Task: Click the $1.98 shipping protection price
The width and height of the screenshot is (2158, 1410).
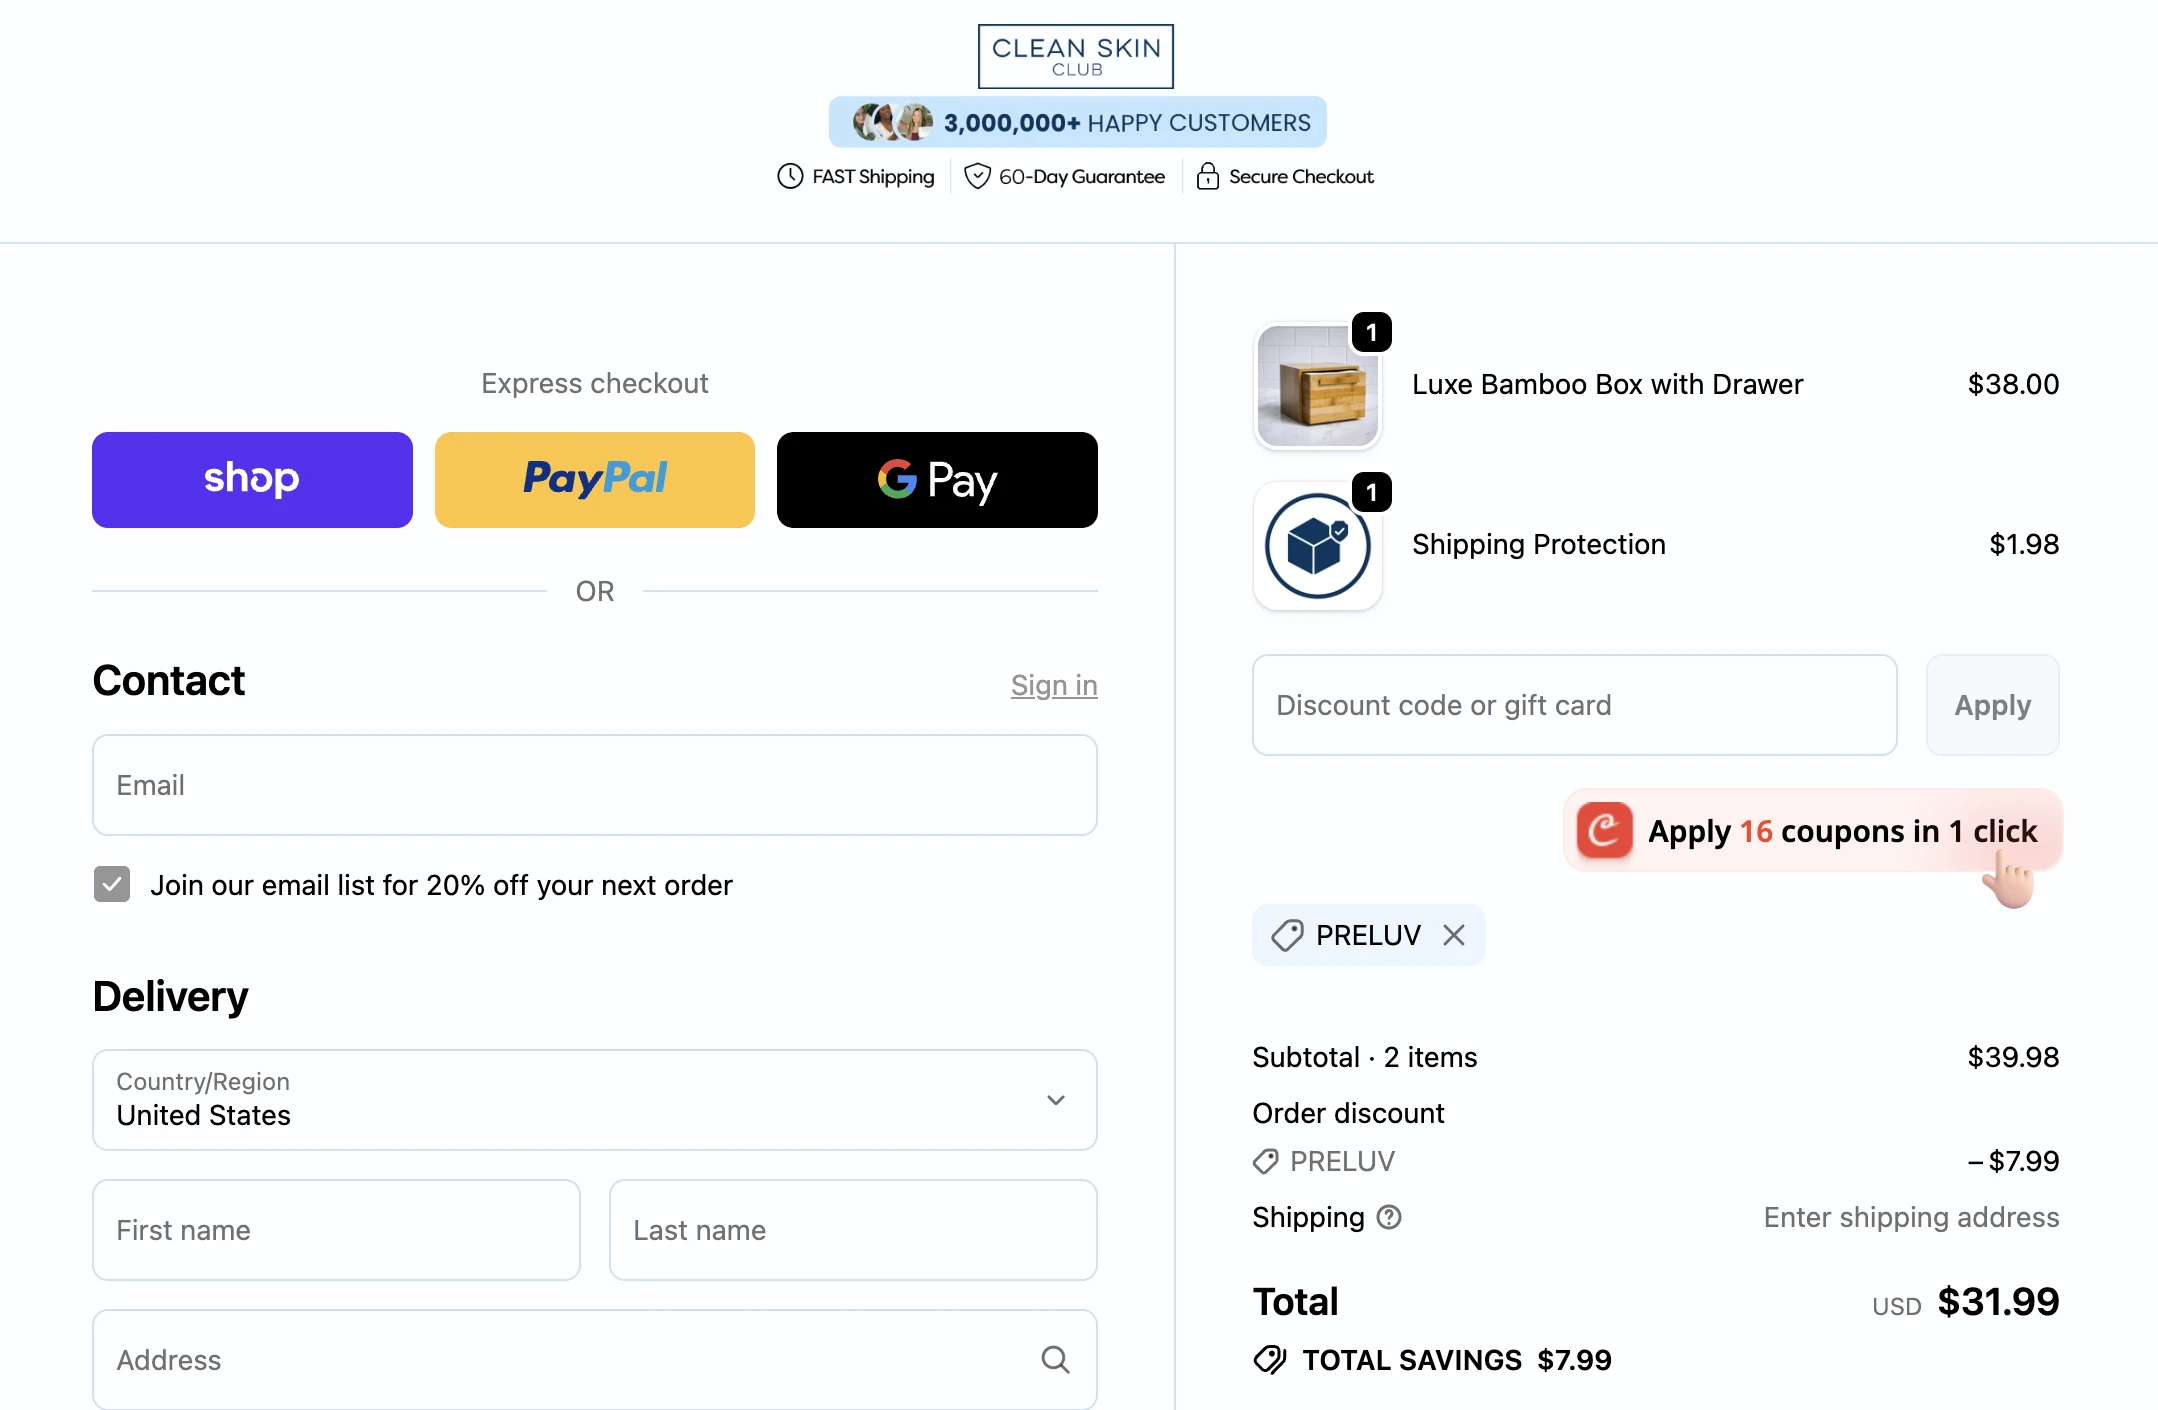Action: pyautogui.click(x=2024, y=544)
